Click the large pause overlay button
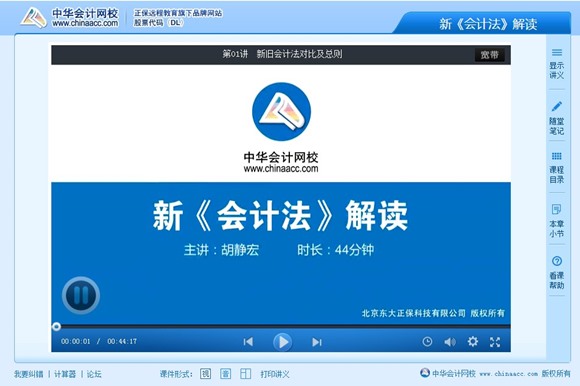 pyautogui.click(x=81, y=295)
